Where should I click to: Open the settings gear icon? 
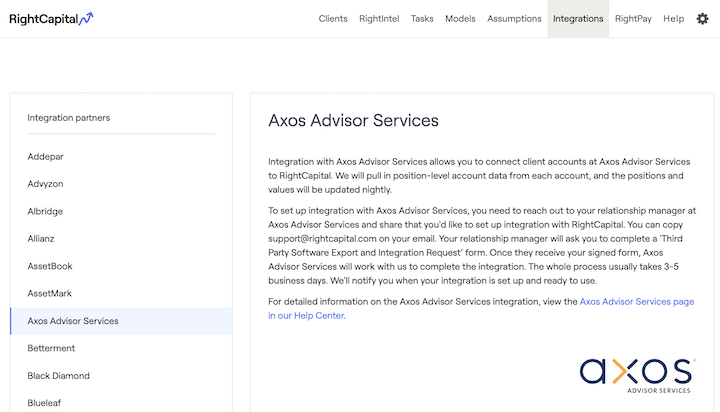pos(702,18)
